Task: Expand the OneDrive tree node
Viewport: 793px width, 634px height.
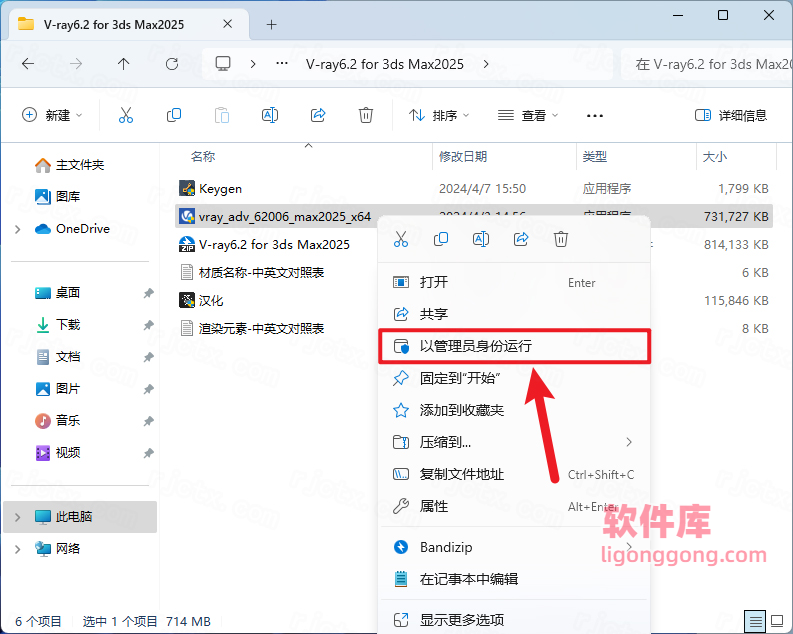Action: [18, 229]
